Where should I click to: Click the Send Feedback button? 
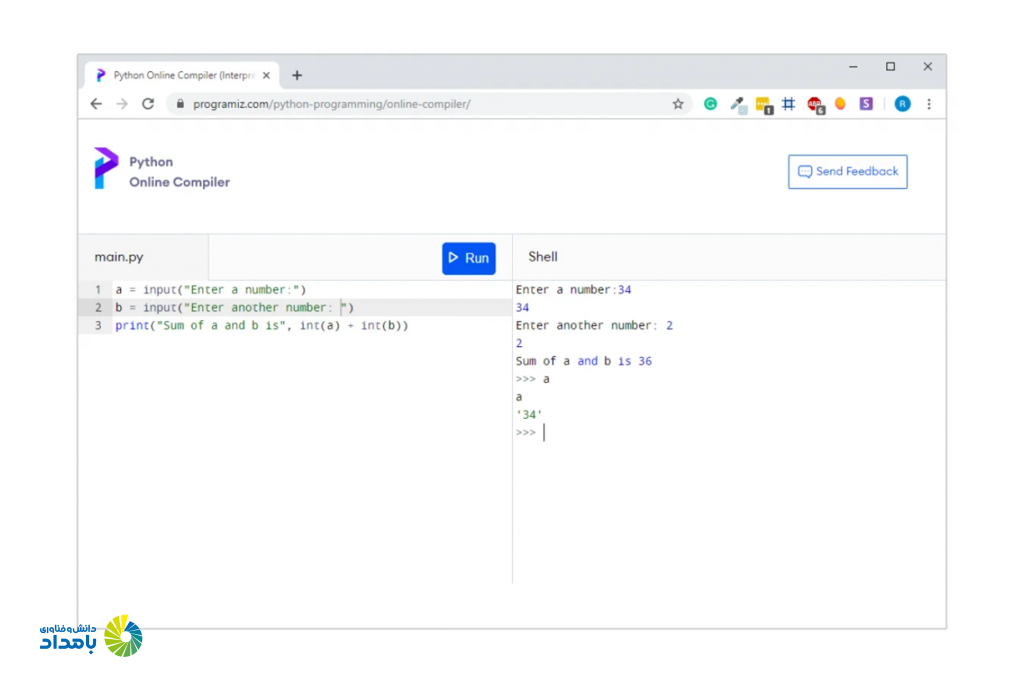click(x=848, y=172)
